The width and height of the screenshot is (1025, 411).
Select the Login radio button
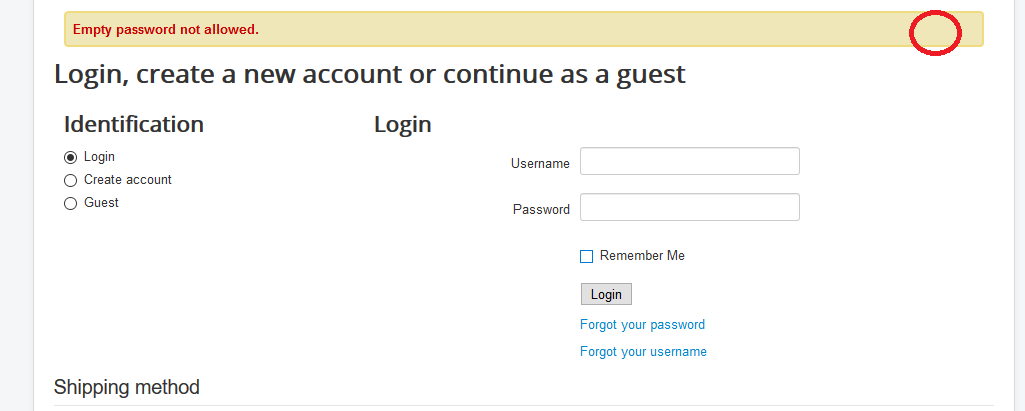tap(70, 157)
